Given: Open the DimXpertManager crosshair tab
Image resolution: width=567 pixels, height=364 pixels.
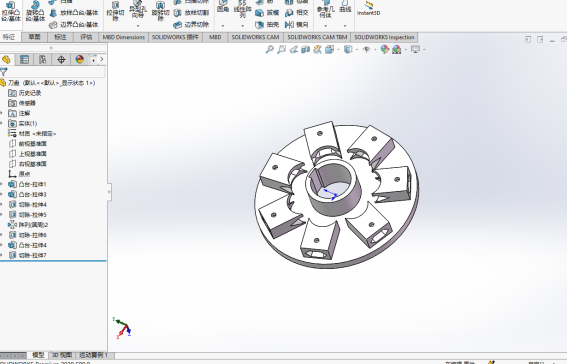Looking at the screenshot, I should (61, 60).
